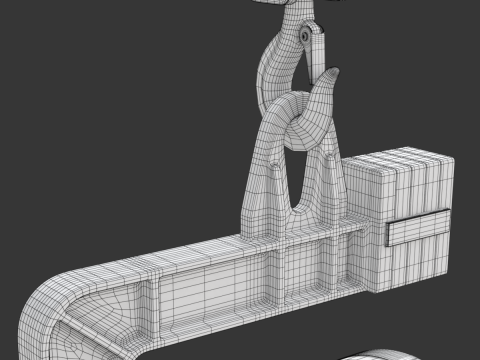Click the small plate on counterweight side
This screenshot has height=360, width=480.
point(418,228)
